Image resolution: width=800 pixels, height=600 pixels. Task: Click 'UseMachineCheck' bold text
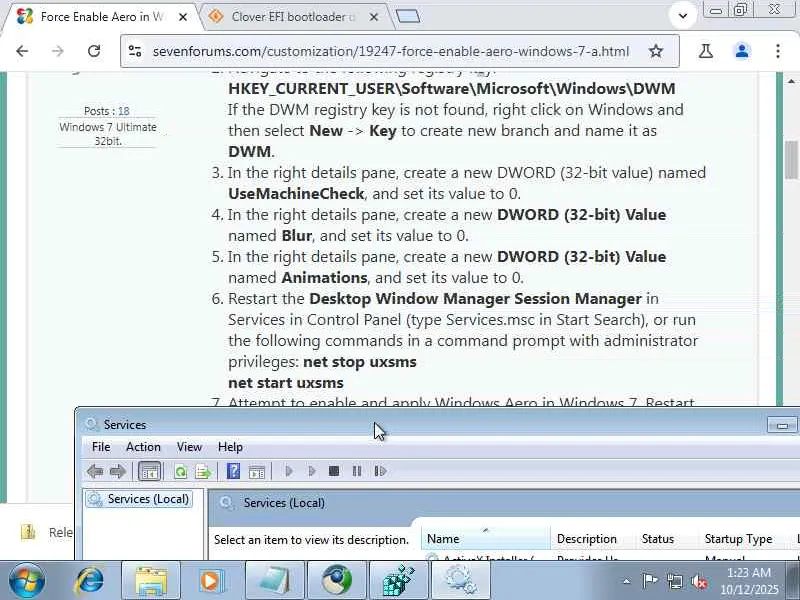click(x=296, y=194)
